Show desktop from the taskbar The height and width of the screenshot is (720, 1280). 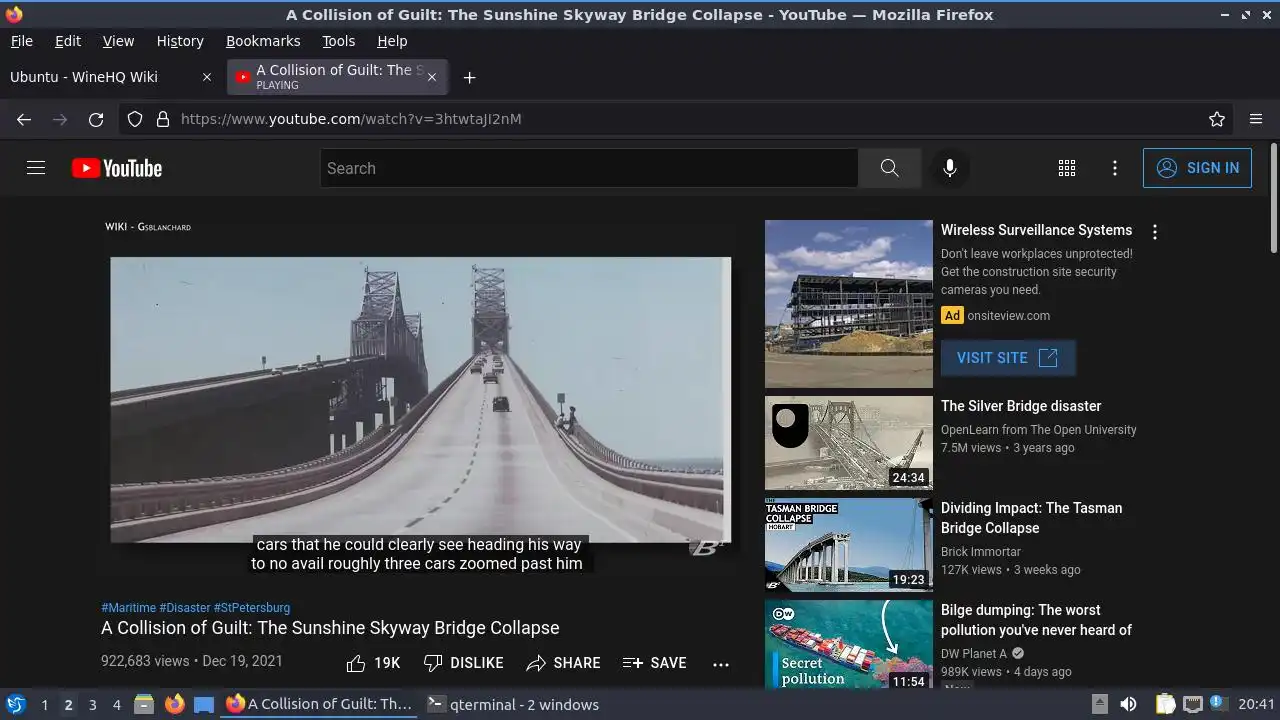coord(204,704)
